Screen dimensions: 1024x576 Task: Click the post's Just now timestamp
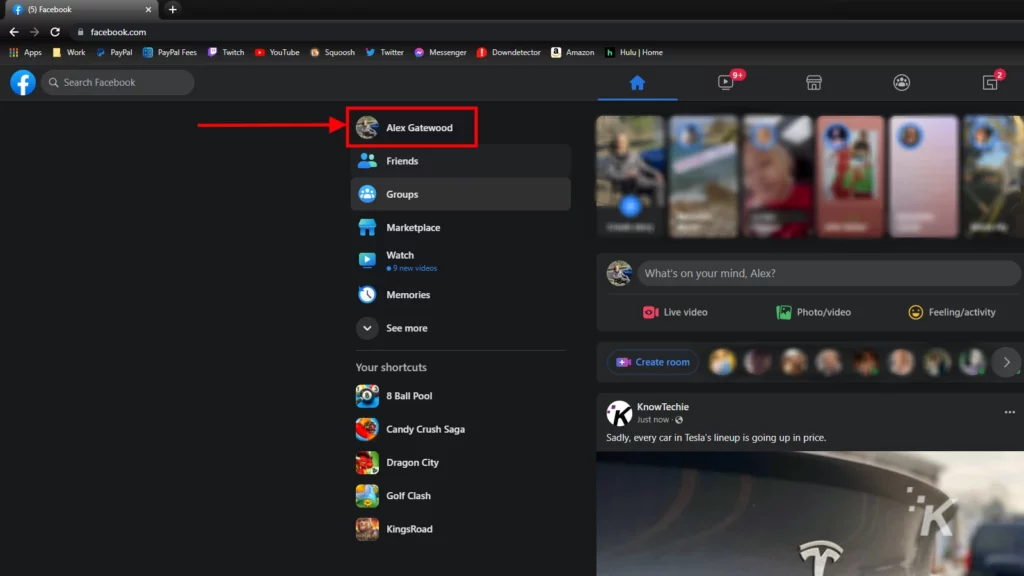[653, 420]
